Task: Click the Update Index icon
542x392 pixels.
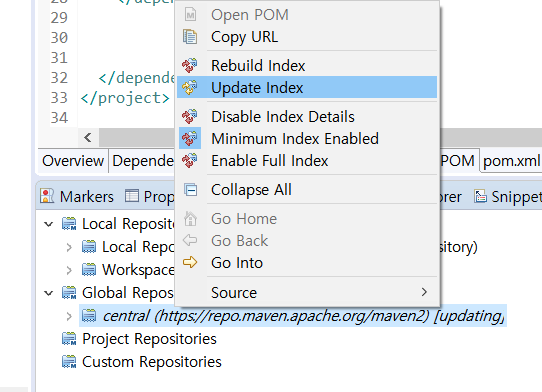Action: coord(190,87)
